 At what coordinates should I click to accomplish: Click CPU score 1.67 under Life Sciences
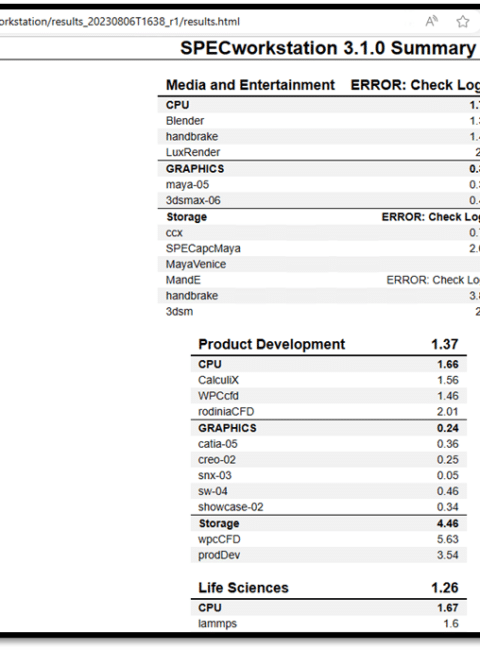point(448,608)
